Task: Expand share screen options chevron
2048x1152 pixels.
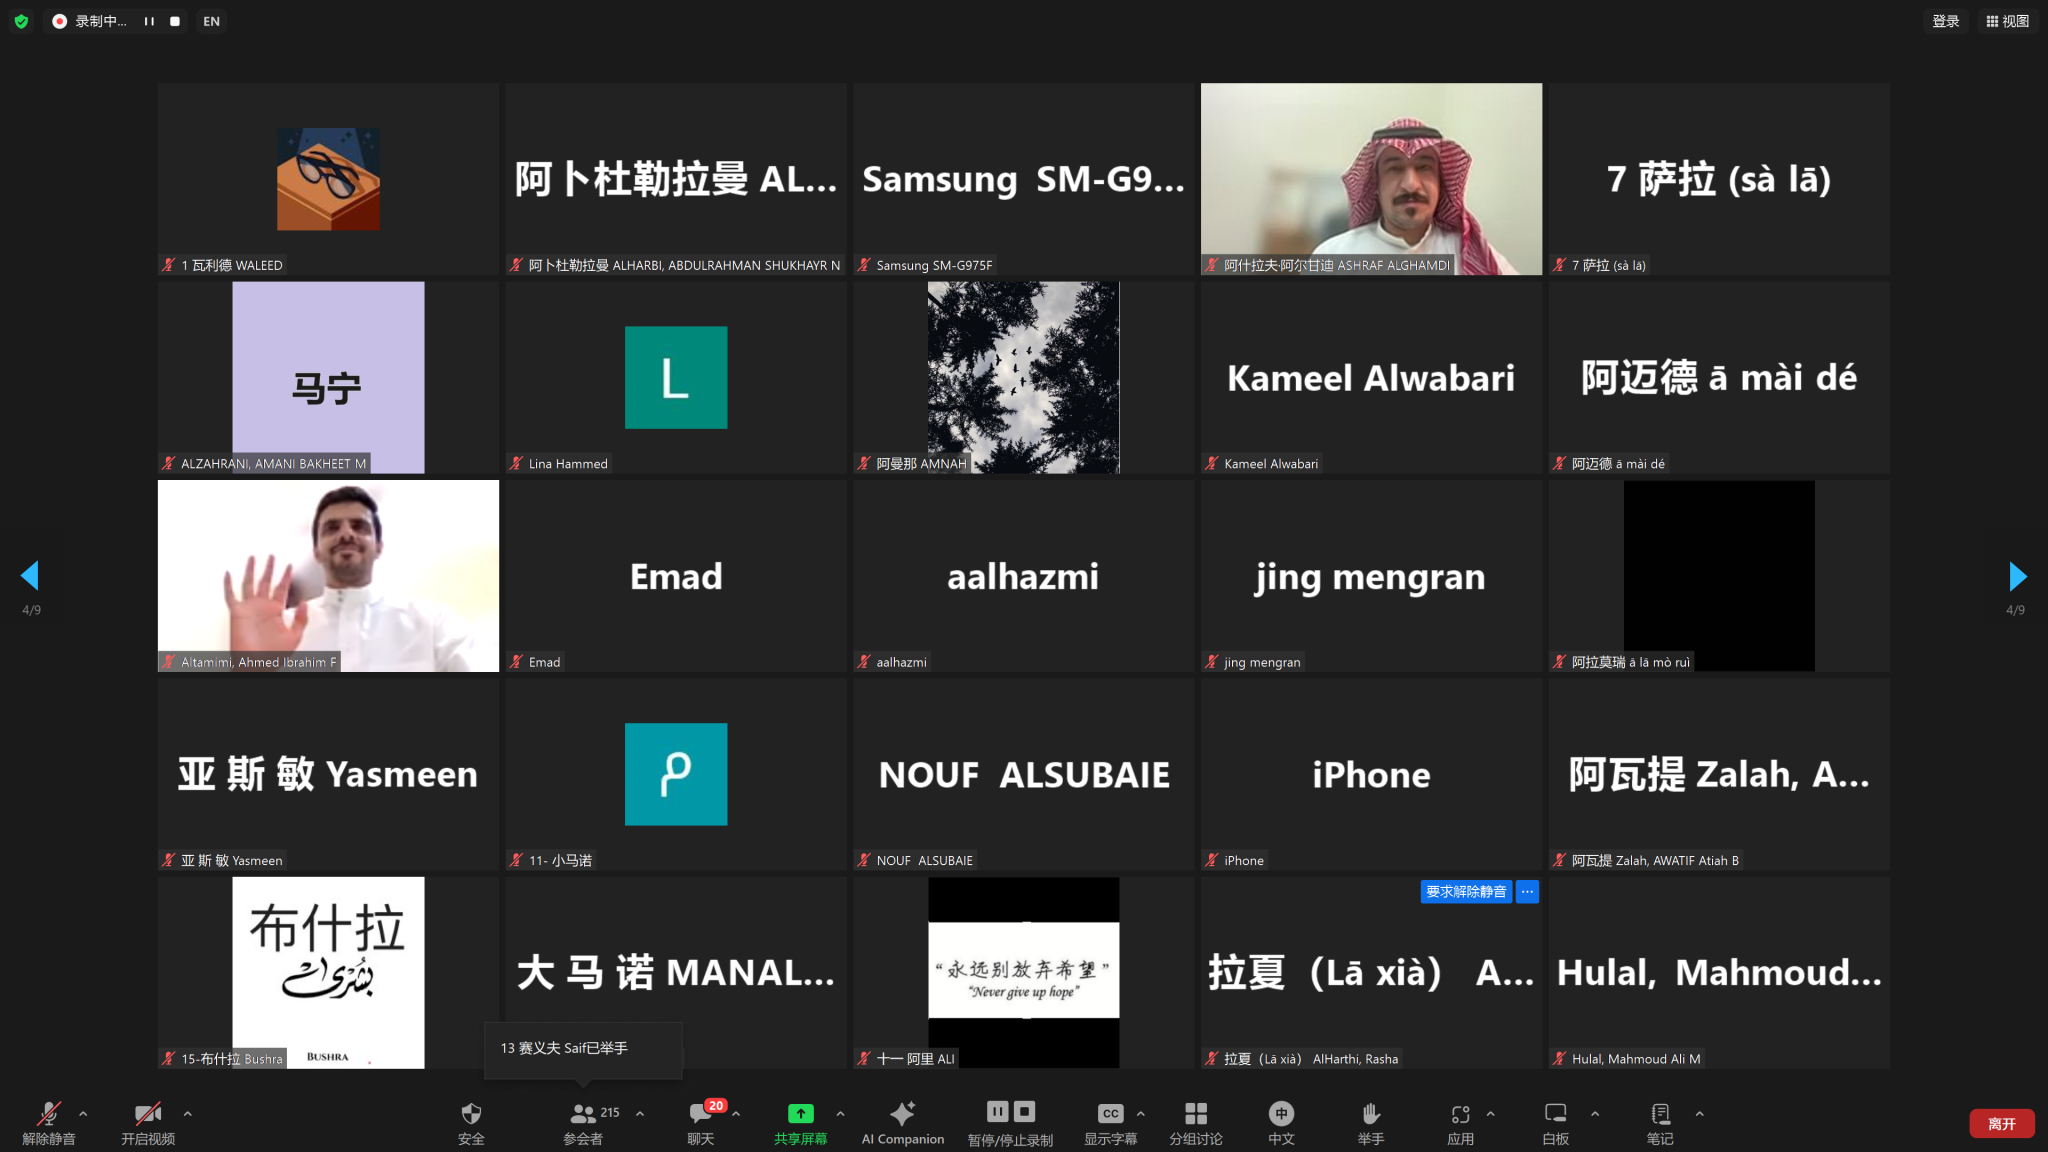Action: [x=840, y=1113]
